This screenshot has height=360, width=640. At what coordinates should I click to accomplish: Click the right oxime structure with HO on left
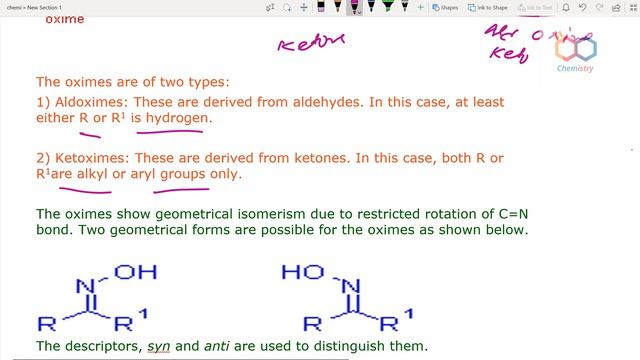coord(348,298)
